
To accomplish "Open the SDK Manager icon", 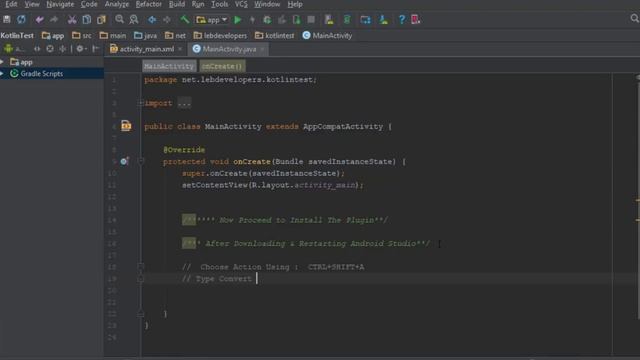I will click(384, 19).
